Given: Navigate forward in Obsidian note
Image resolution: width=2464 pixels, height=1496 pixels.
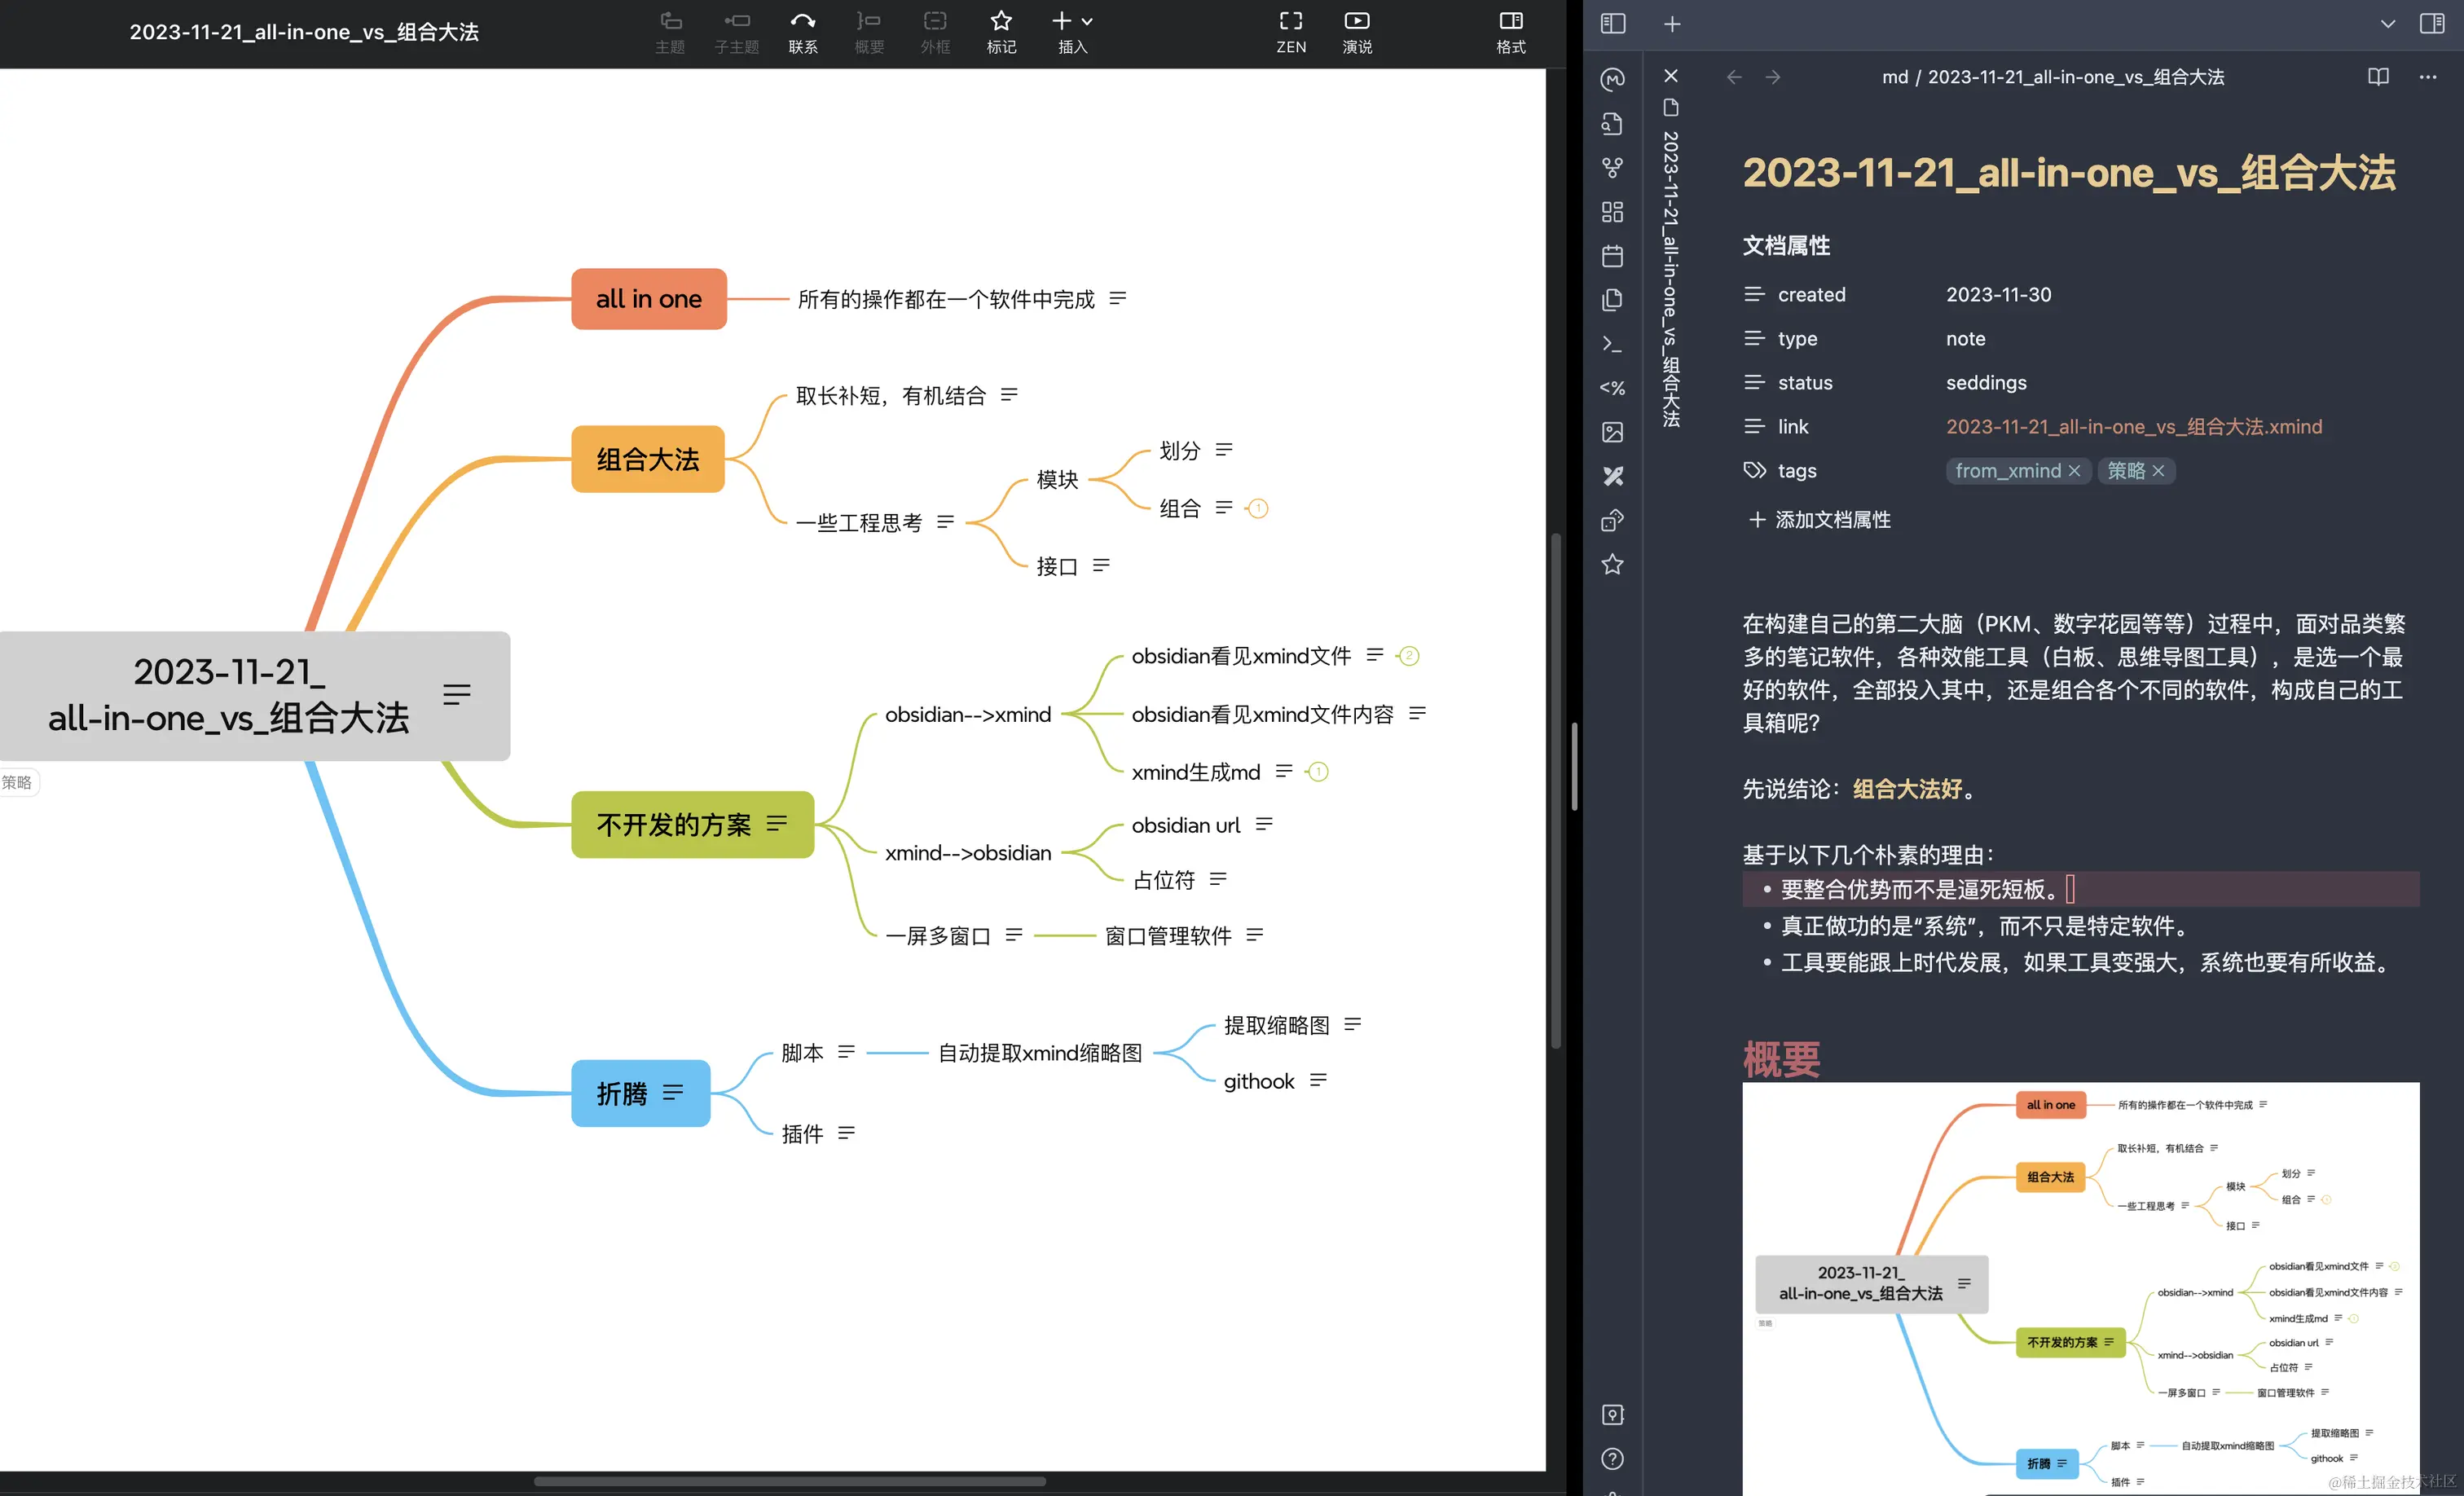Looking at the screenshot, I should (x=1773, y=77).
